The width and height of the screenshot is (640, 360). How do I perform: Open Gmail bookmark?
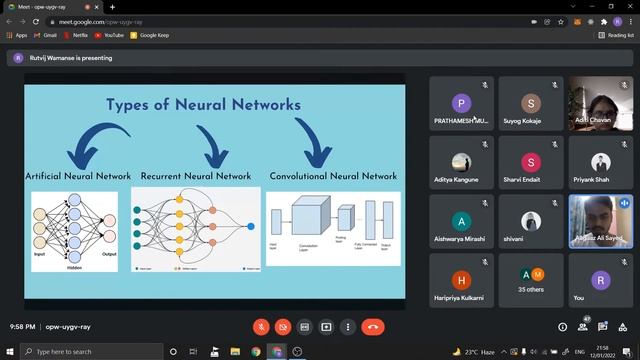tap(45, 36)
